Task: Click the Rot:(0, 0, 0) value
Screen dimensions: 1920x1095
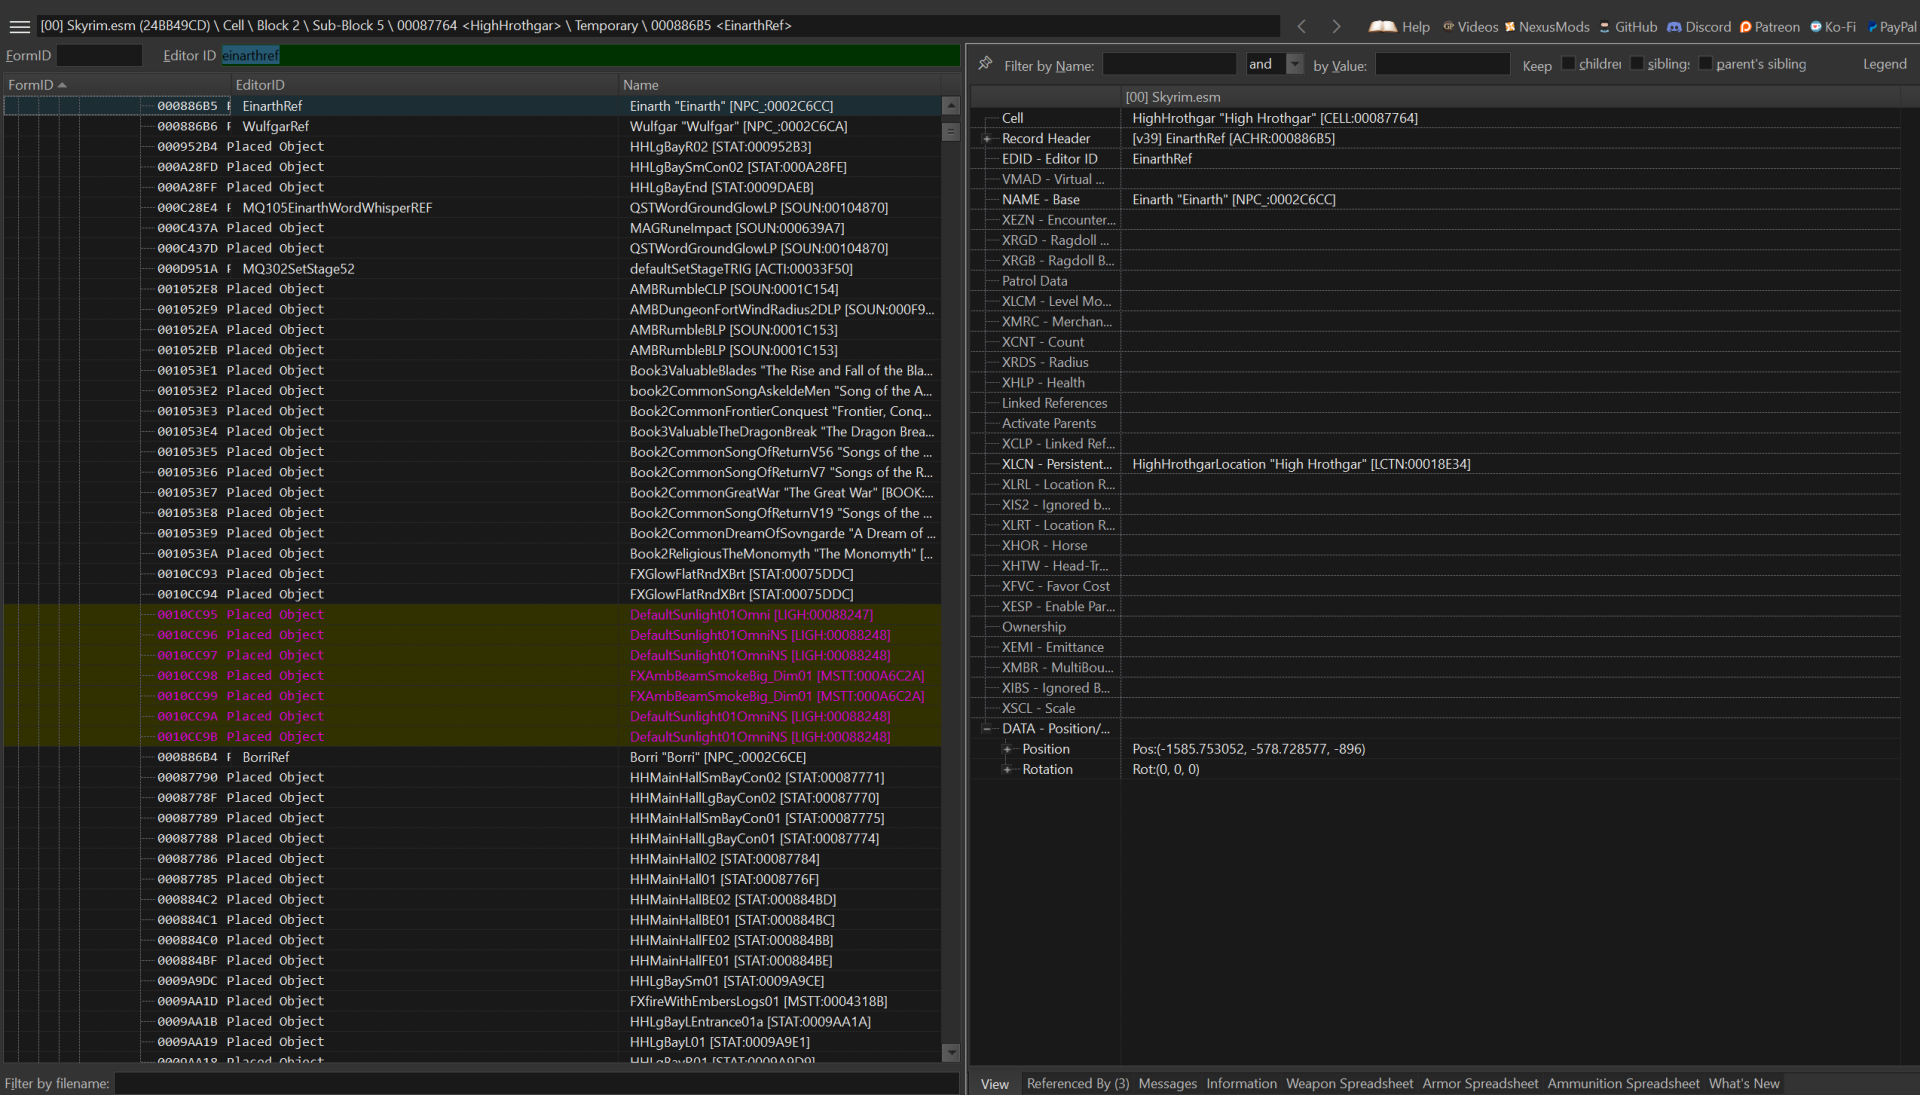Action: pyautogui.click(x=1165, y=770)
